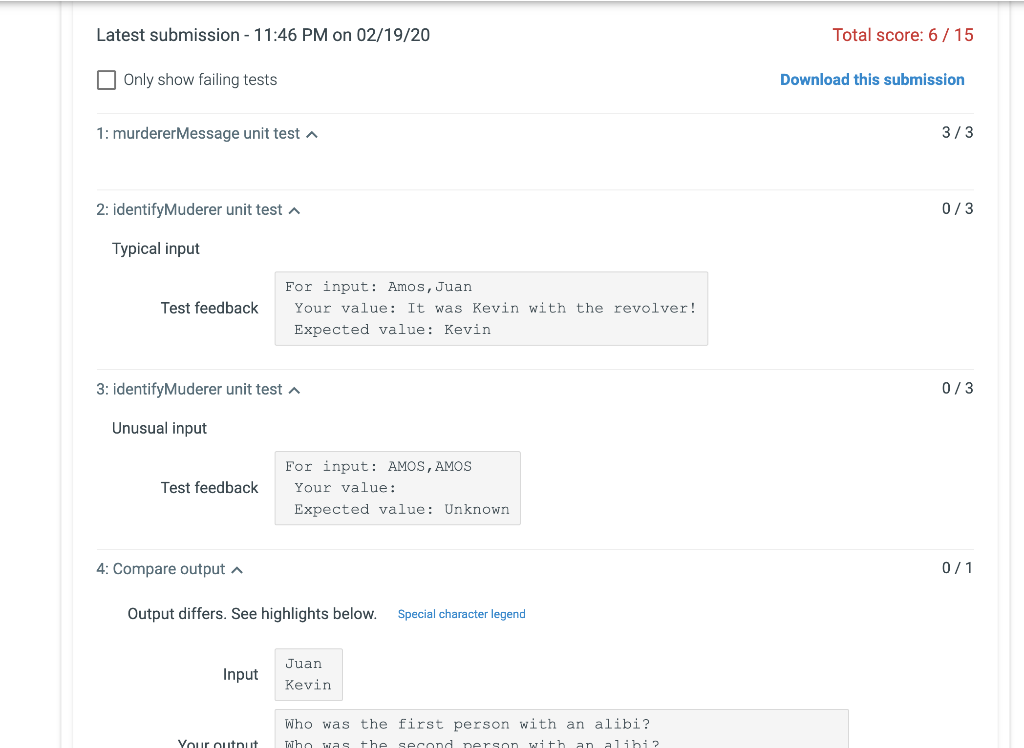The image size is (1024, 748).
Task: Click the Test feedback label under Unusual input
Action: tap(210, 488)
